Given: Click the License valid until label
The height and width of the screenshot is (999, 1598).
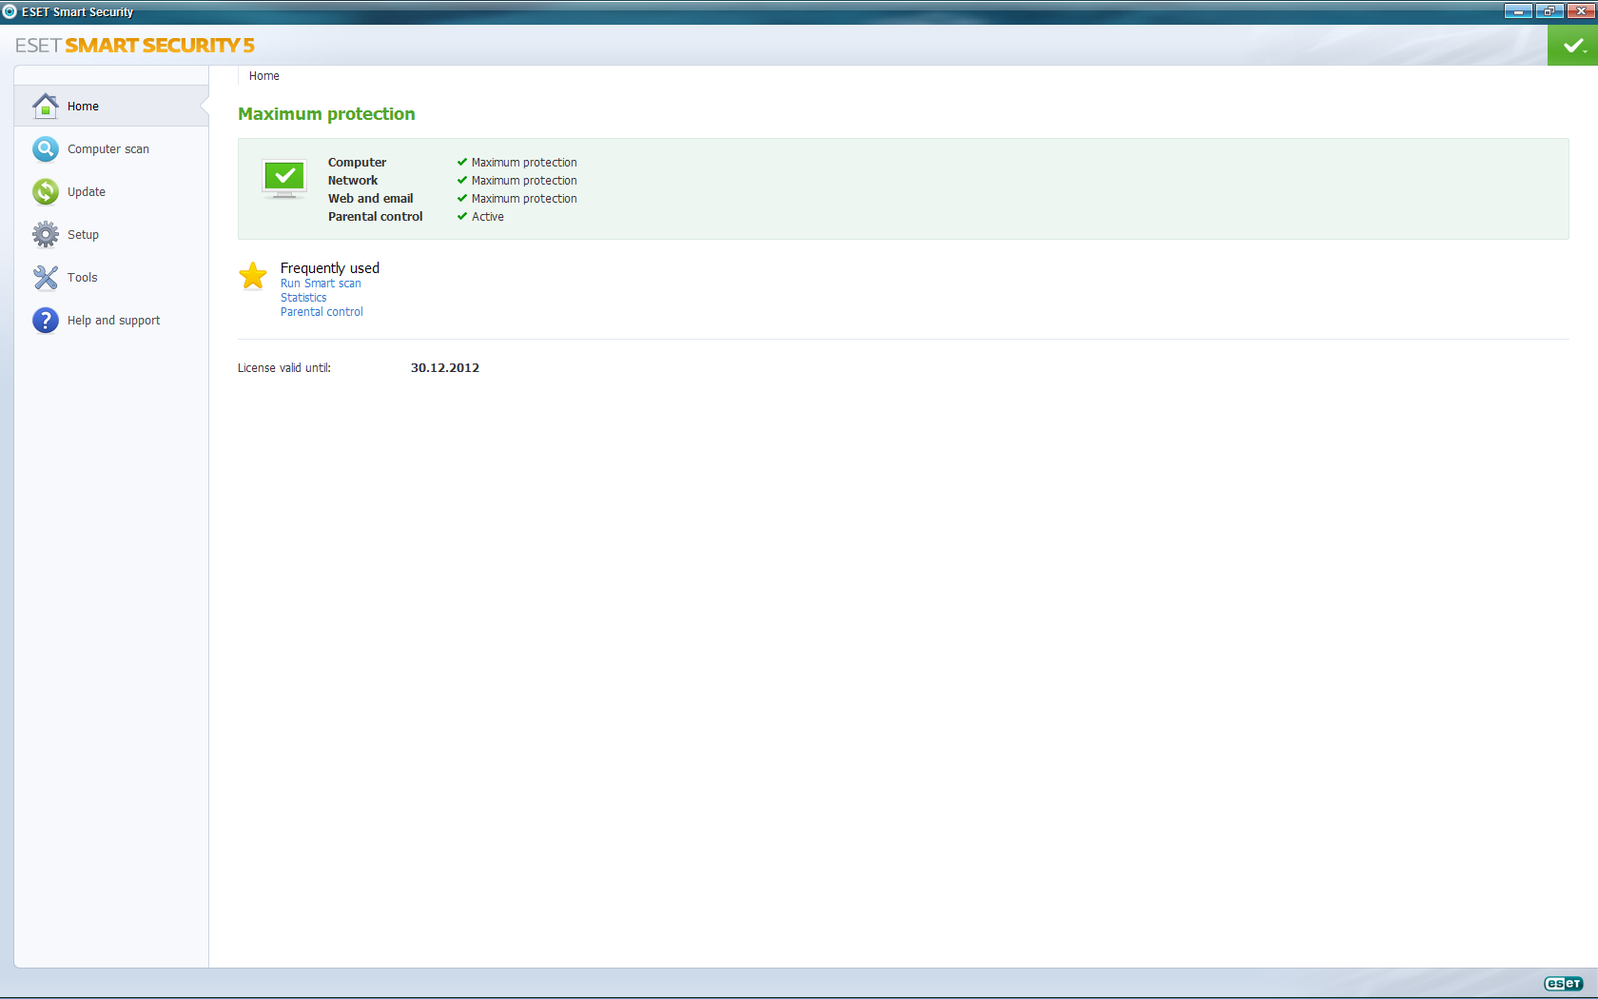Looking at the screenshot, I should click(x=284, y=368).
